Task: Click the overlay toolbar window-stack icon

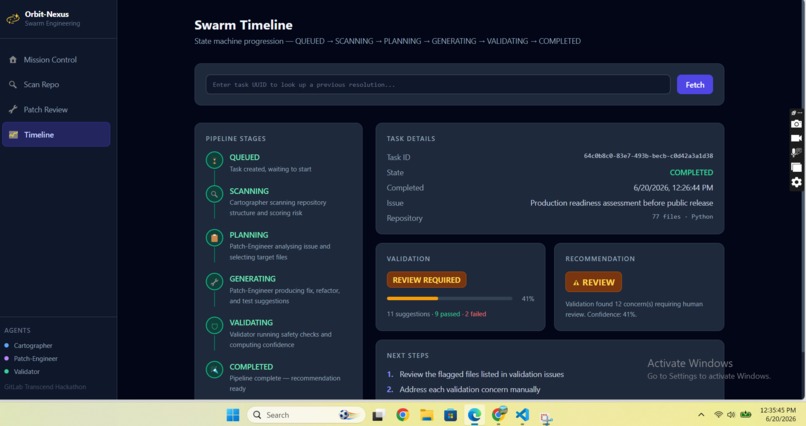Action: pos(796,167)
